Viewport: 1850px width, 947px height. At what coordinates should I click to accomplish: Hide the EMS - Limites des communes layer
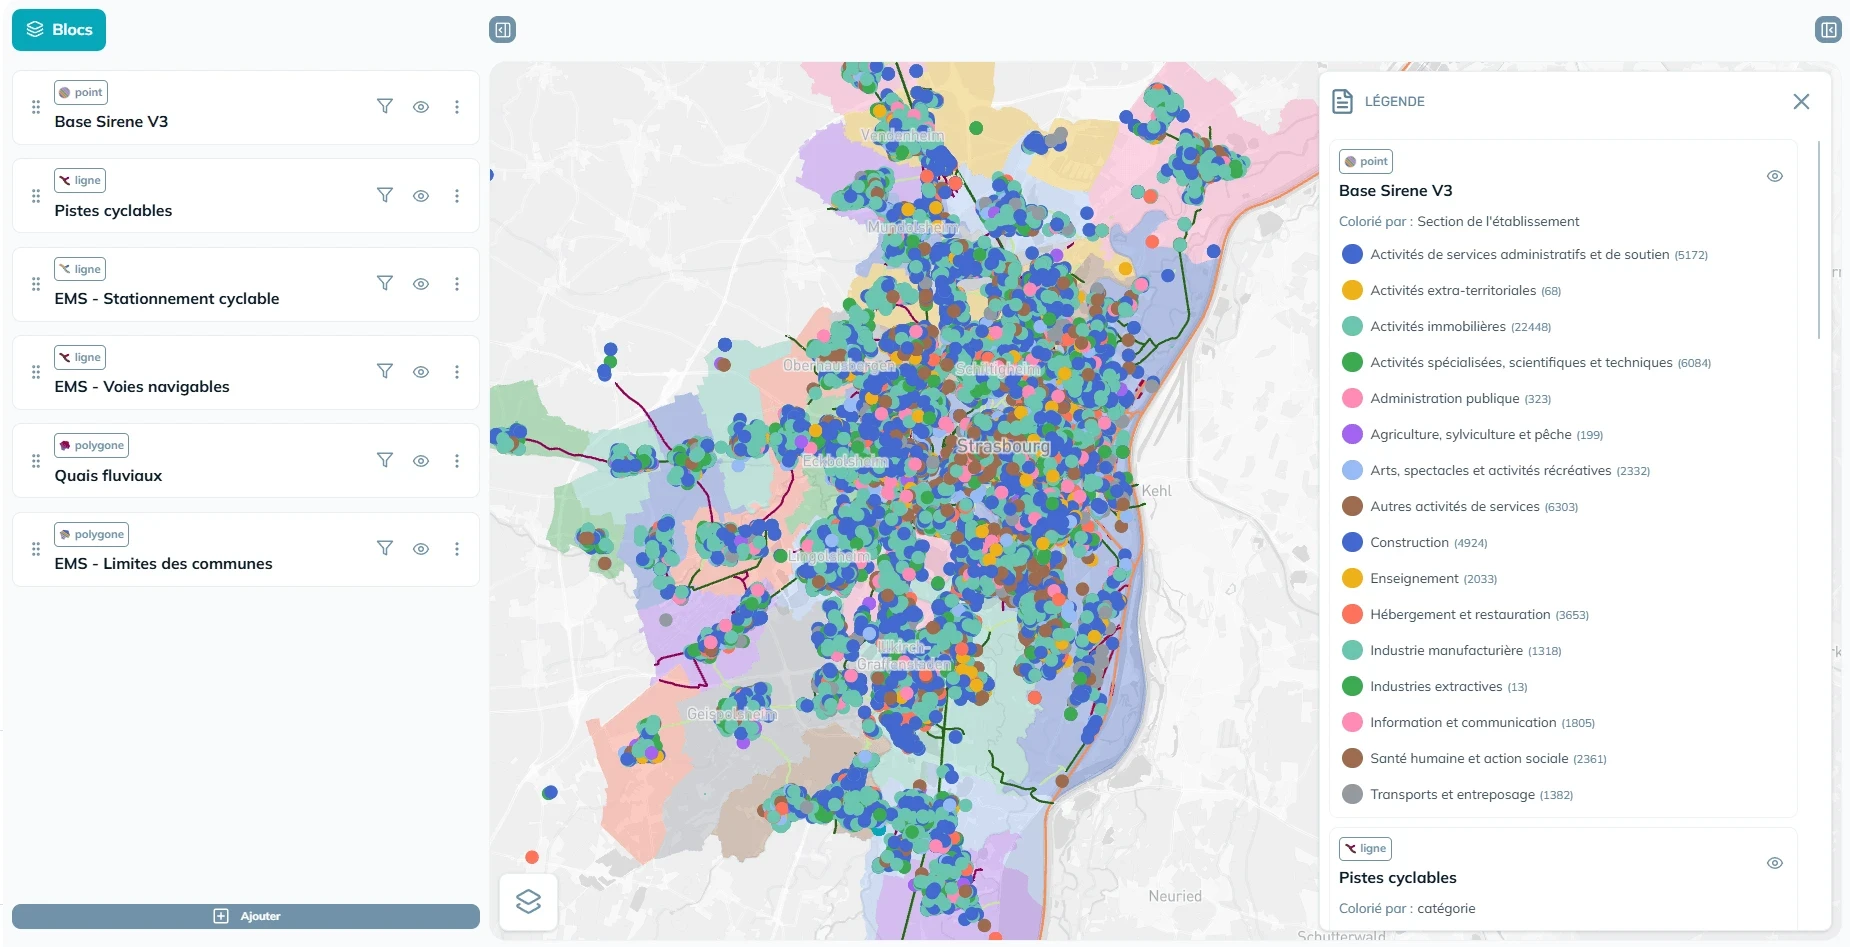421,548
